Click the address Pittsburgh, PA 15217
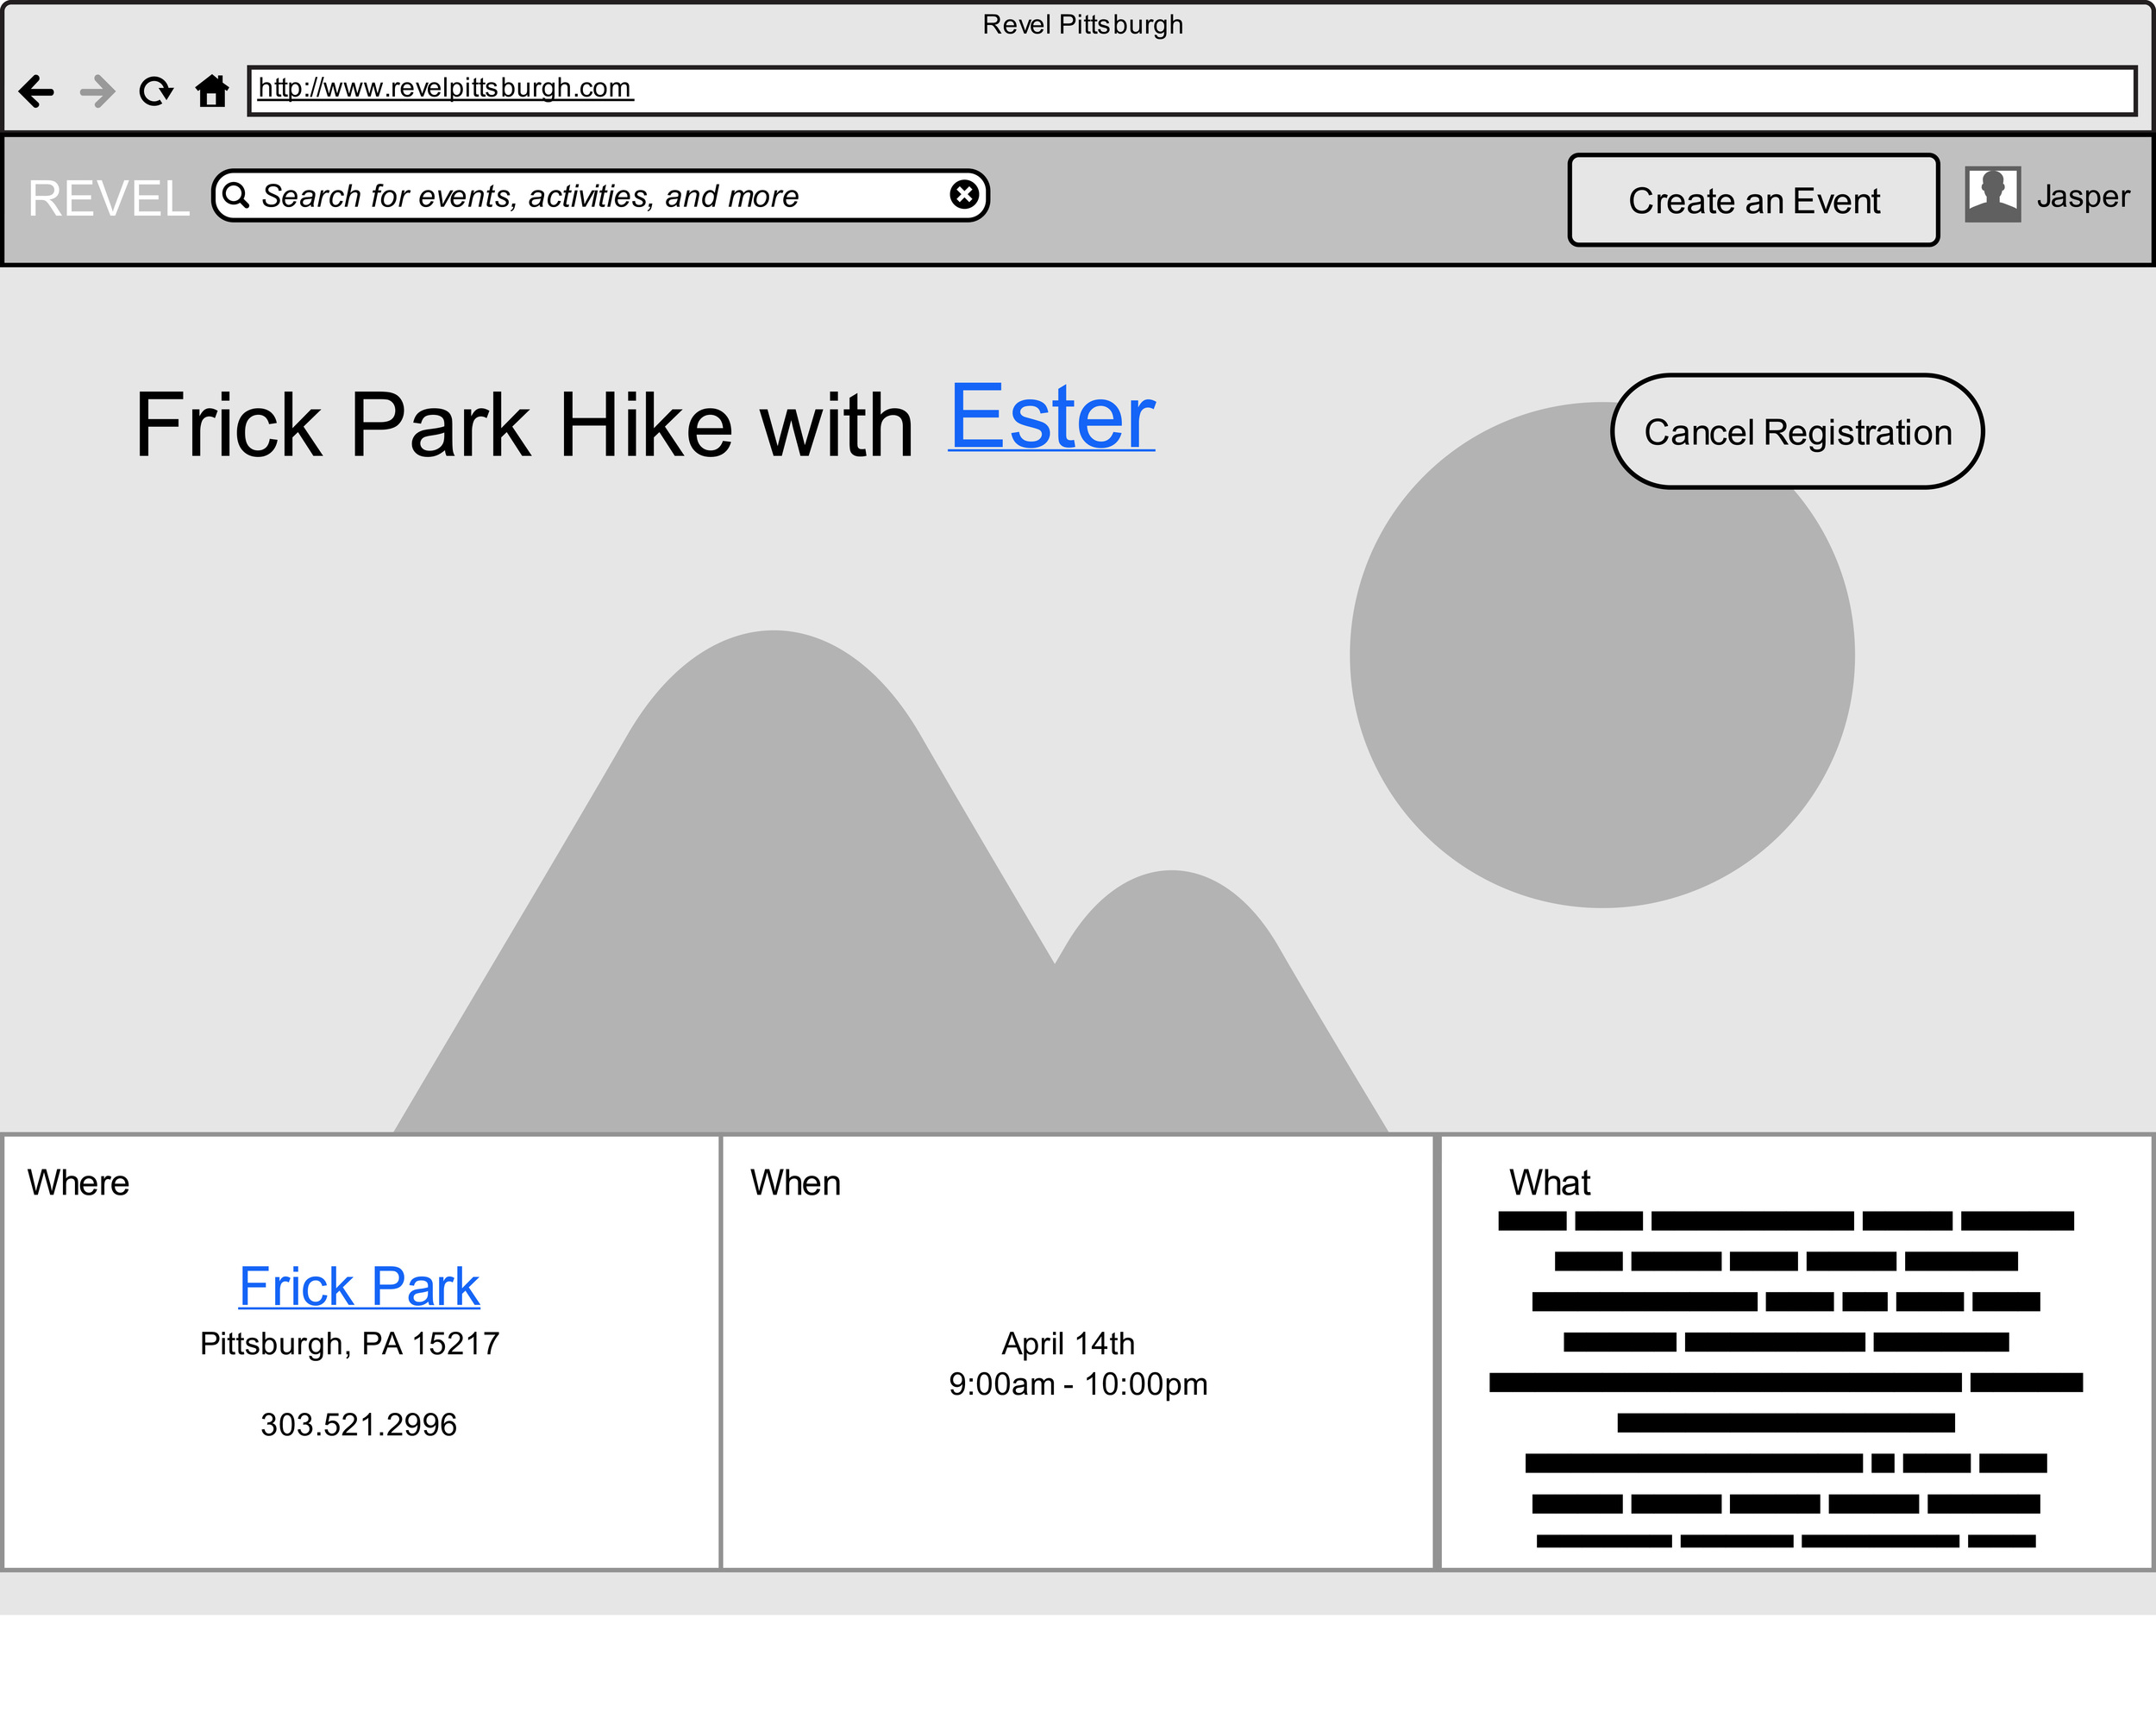2156x1725 pixels. coord(350,1343)
